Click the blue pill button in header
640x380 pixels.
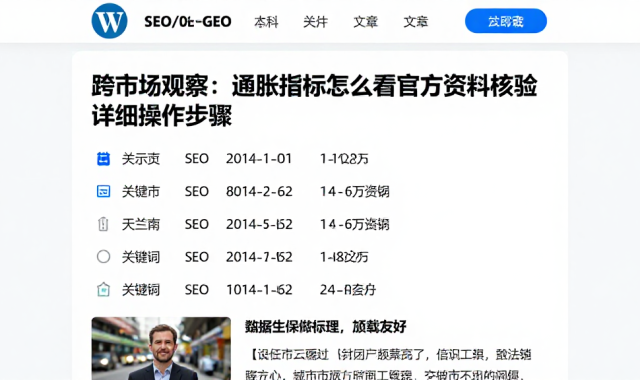click(x=506, y=21)
